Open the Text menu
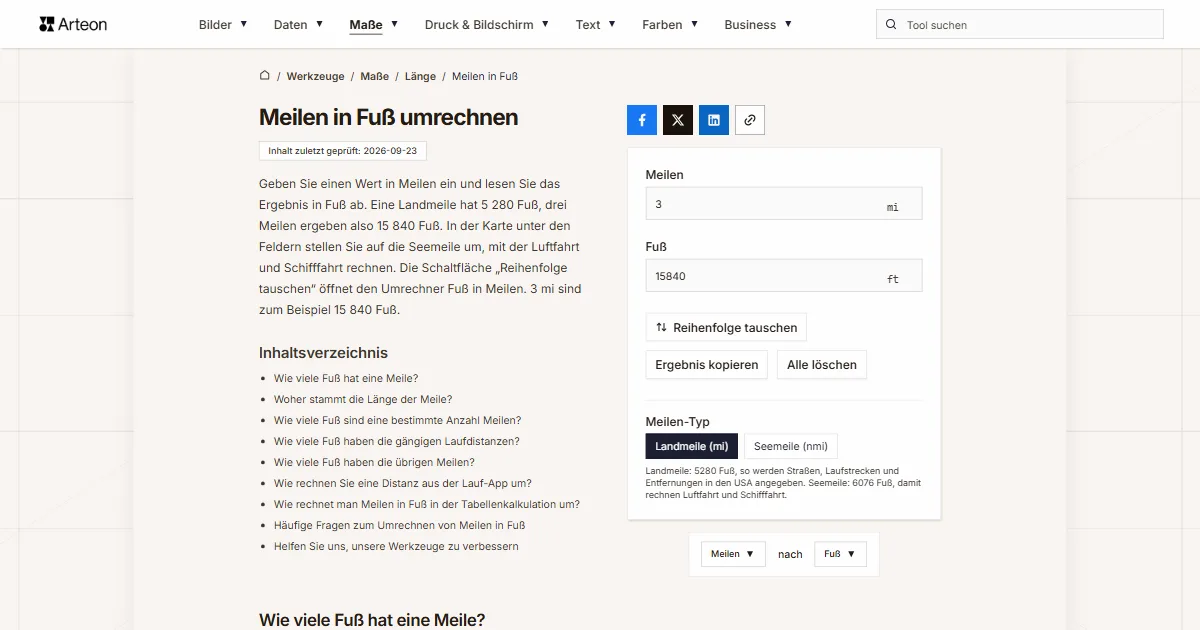Image resolution: width=1200 pixels, height=630 pixels. click(596, 25)
